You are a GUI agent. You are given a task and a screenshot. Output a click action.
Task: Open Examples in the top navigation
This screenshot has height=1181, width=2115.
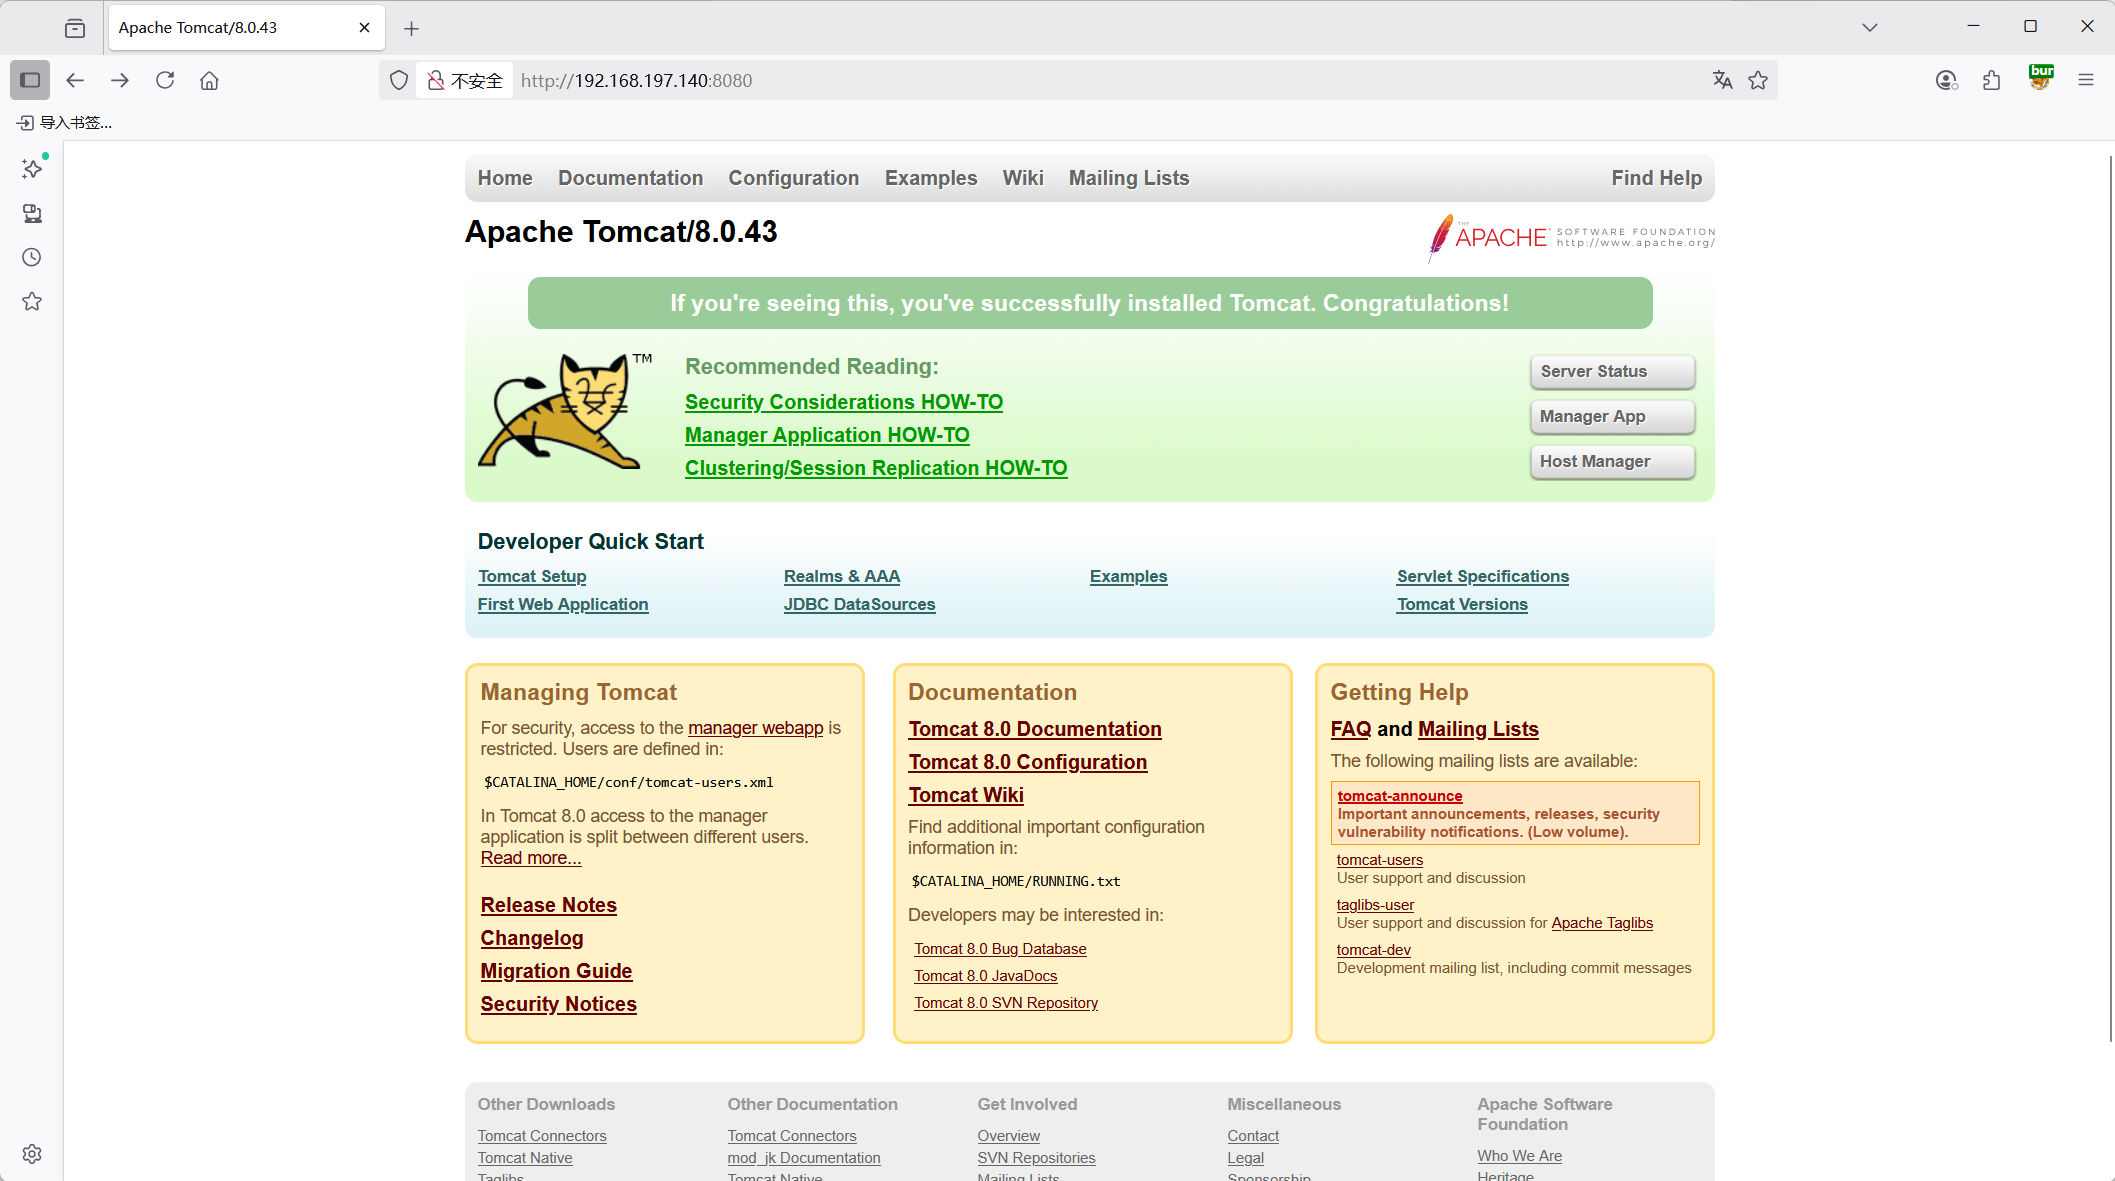930,178
